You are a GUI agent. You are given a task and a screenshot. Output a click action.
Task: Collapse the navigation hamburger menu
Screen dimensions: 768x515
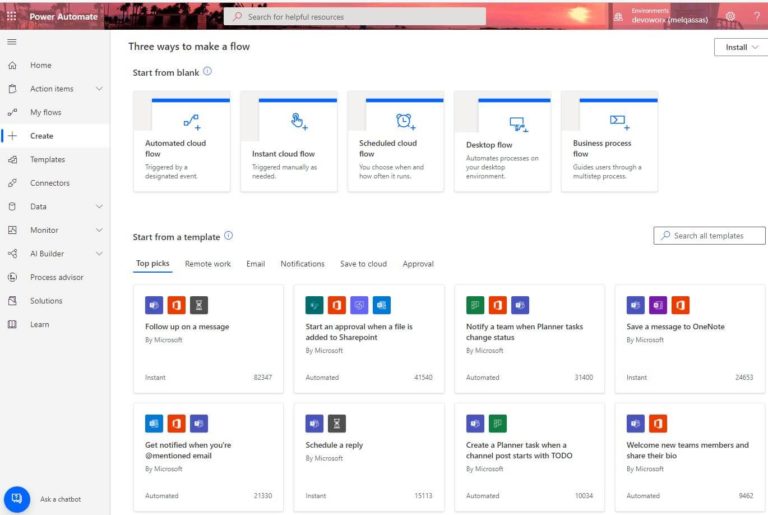pos(12,42)
